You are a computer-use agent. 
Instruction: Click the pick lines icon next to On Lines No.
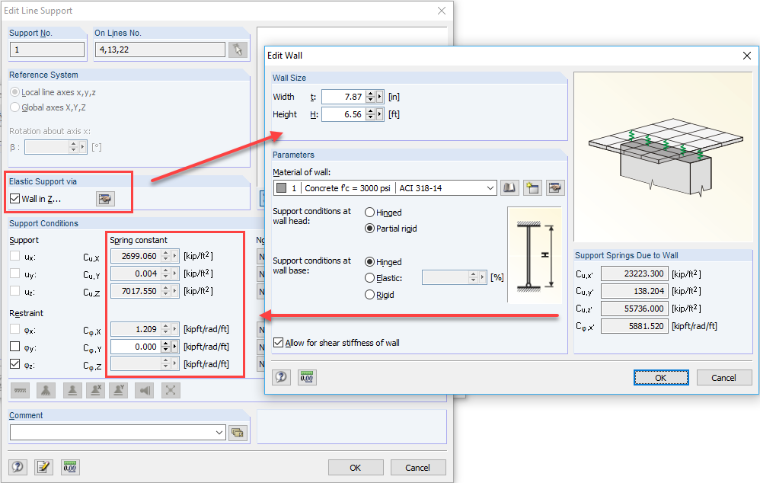click(x=238, y=49)
